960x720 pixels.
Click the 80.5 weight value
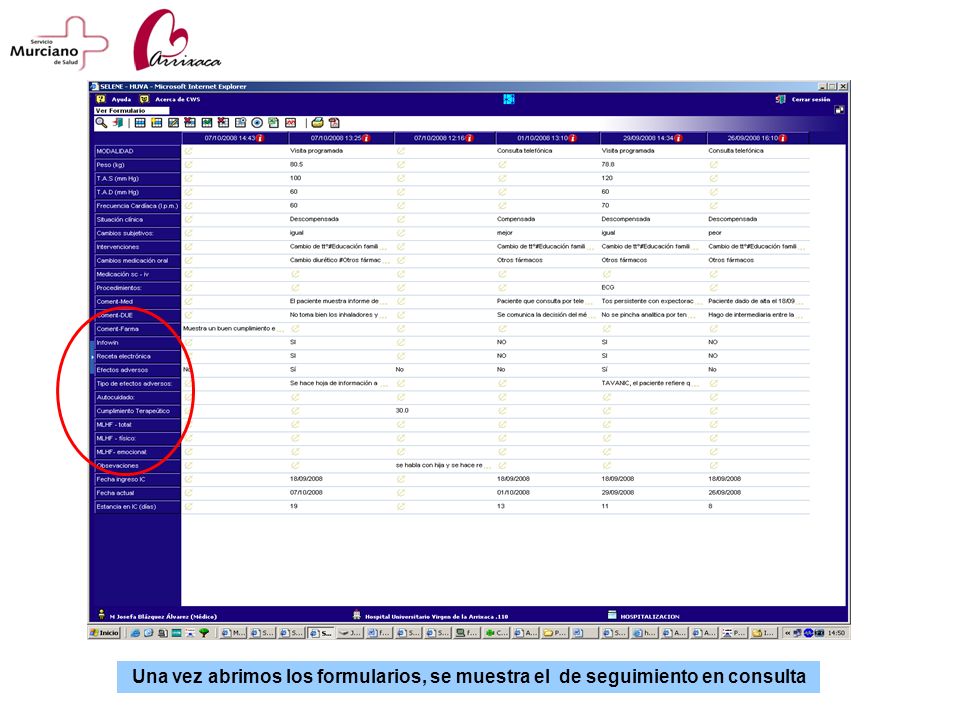296,165
